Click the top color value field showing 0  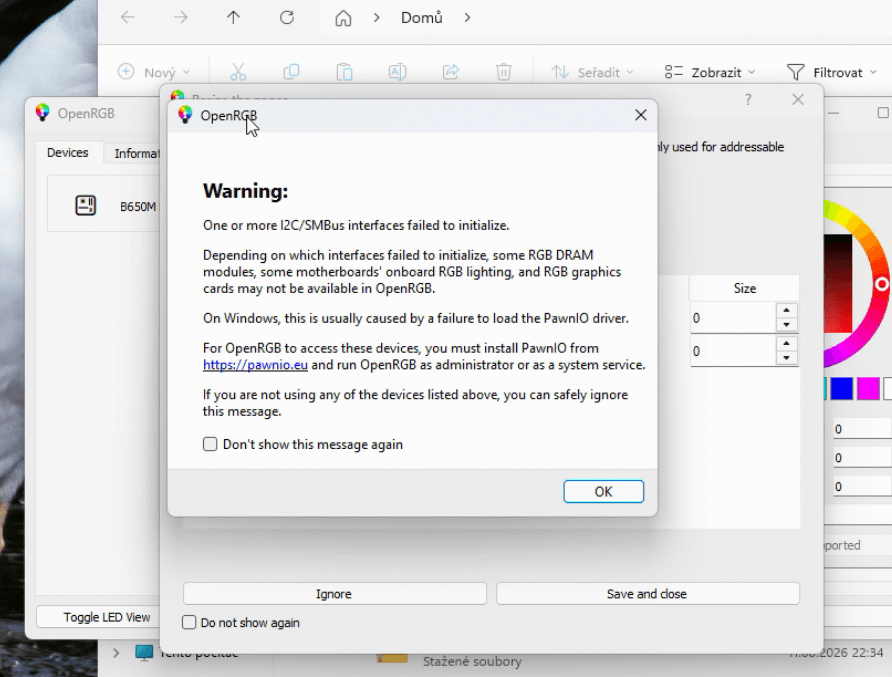tap(862, 429)
